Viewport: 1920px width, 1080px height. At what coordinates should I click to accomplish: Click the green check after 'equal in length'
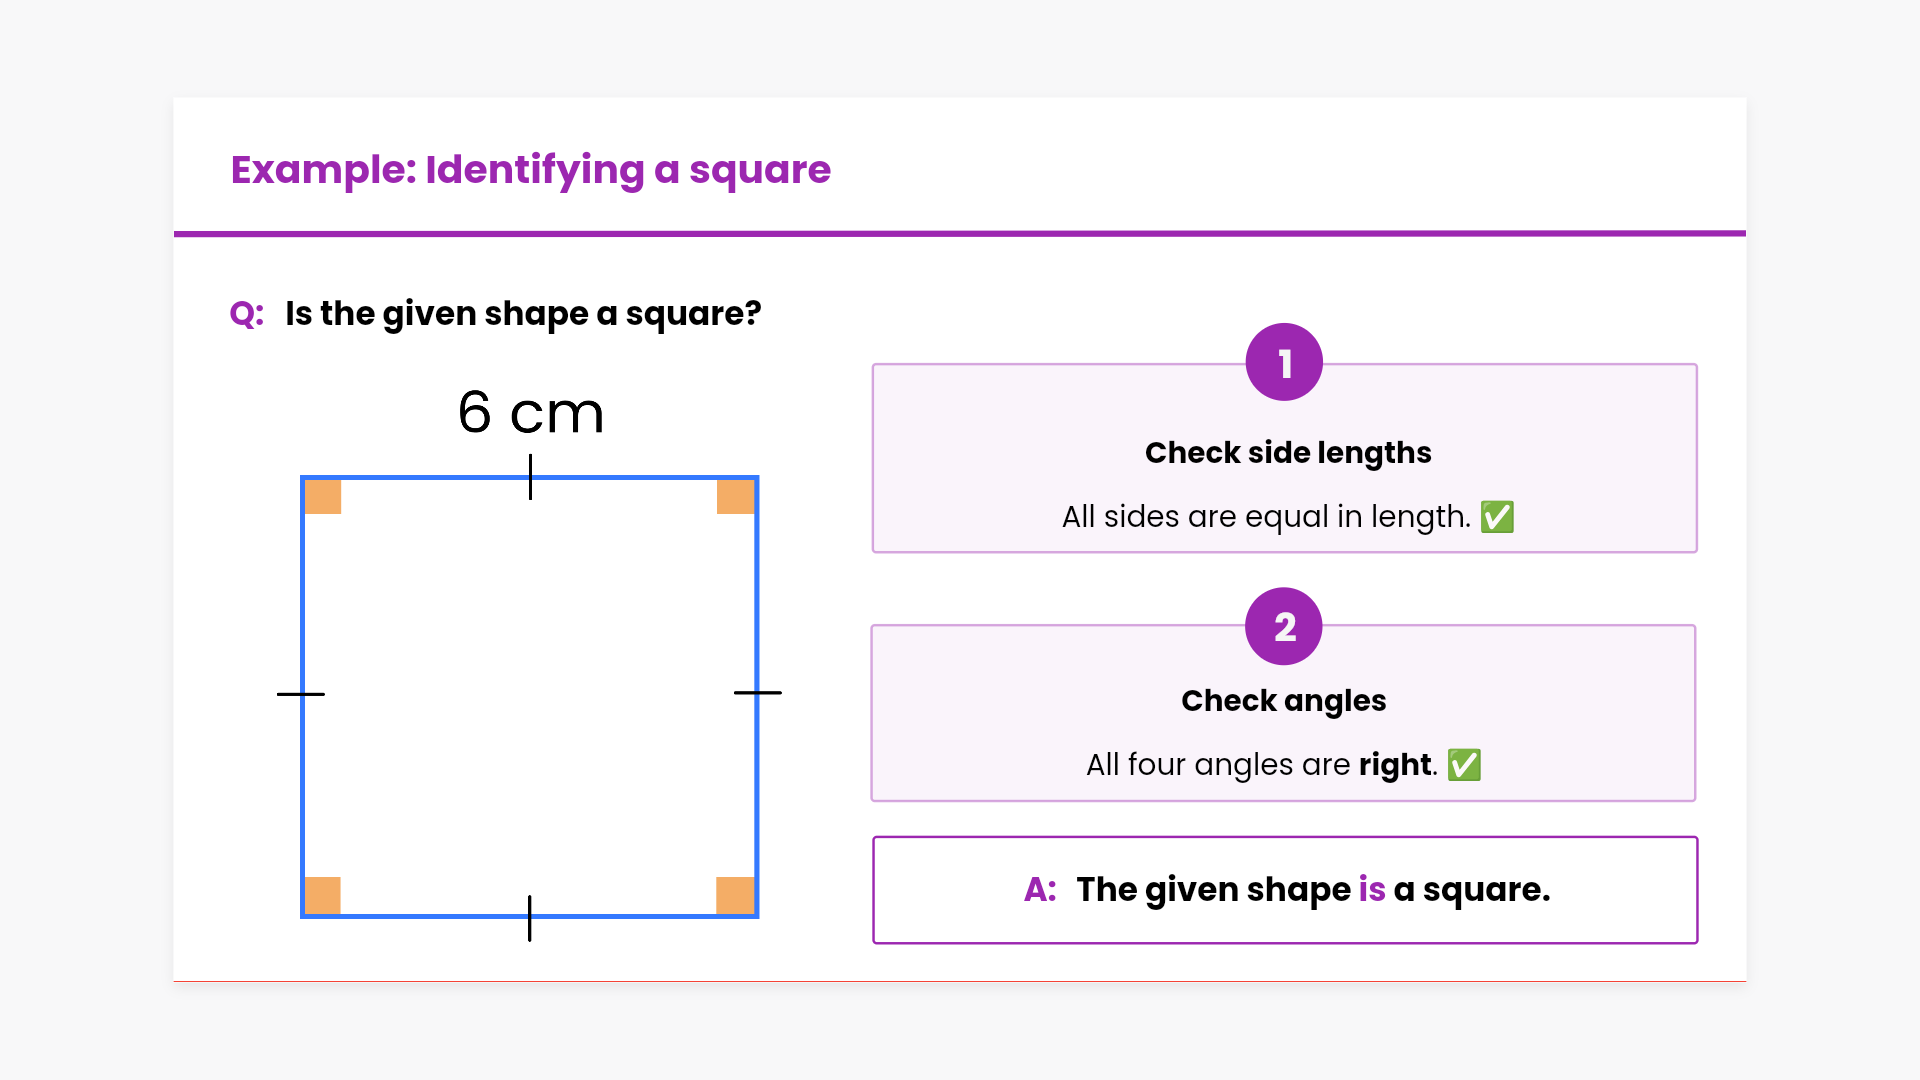point(1497,517)
